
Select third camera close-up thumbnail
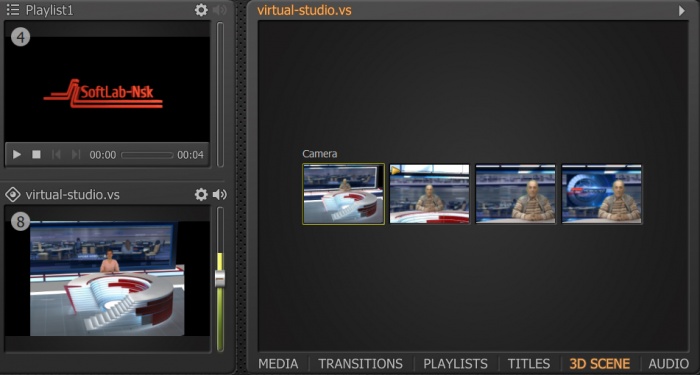point(516,194)
